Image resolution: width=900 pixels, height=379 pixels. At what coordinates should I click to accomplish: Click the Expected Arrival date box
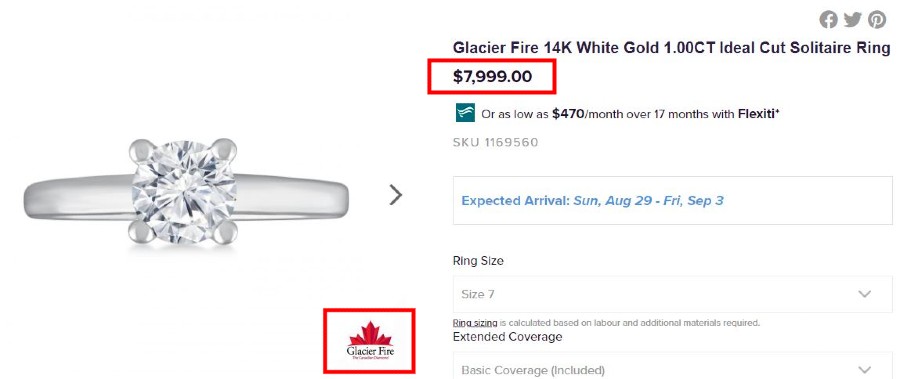pos(673,200)
